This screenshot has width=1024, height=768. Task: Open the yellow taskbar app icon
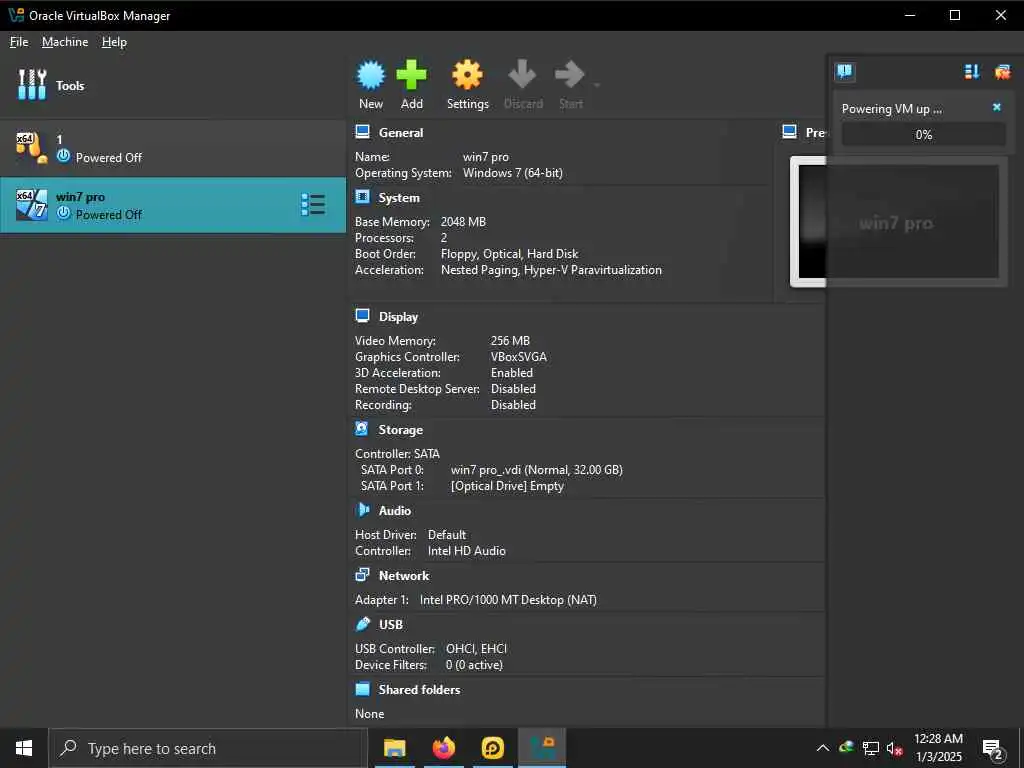(492, 748)
